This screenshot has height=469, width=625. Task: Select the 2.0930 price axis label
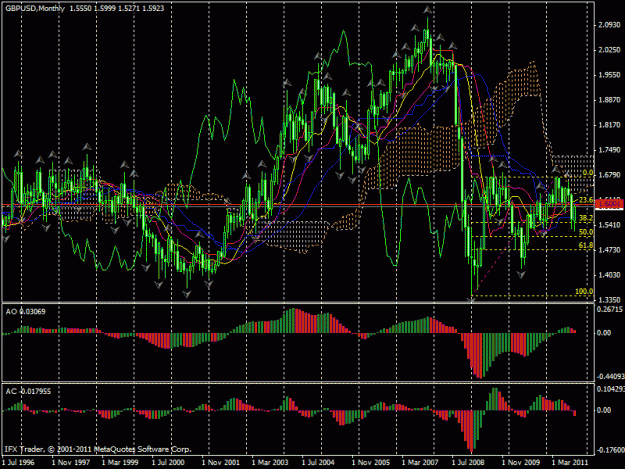pos(609,25)
